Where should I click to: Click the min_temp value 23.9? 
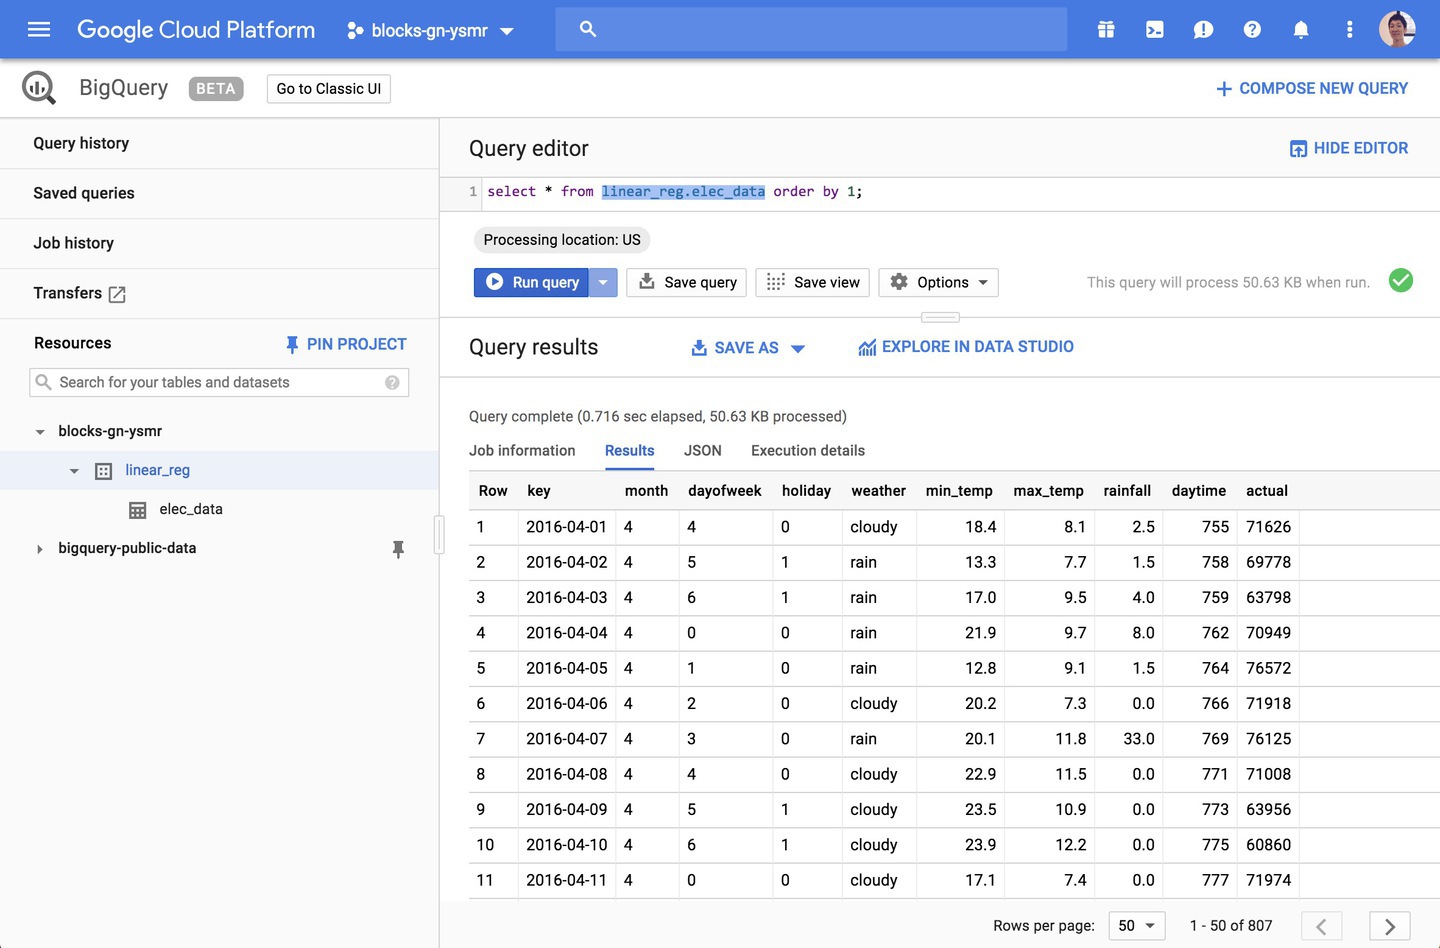[980, 845]
